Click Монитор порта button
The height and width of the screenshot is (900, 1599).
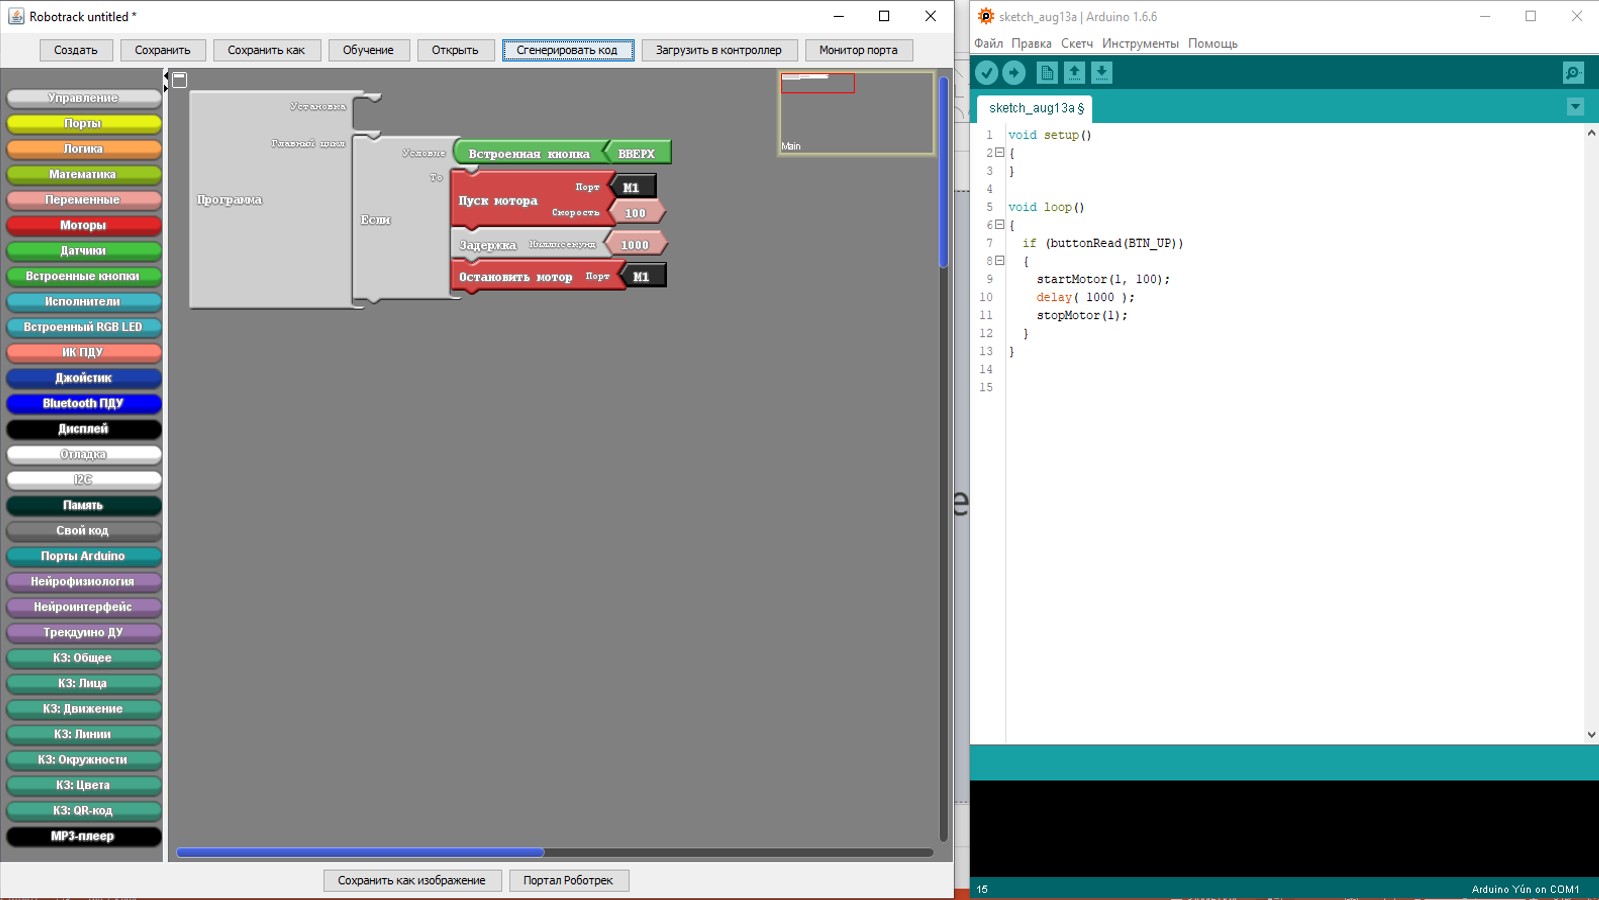coord(858,50)
